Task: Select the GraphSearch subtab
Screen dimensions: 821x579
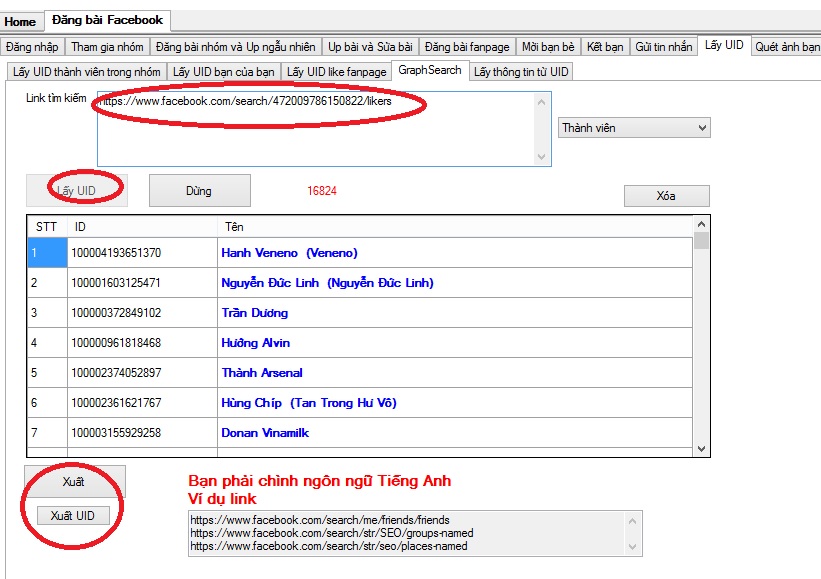Action: tap(430, 70)
